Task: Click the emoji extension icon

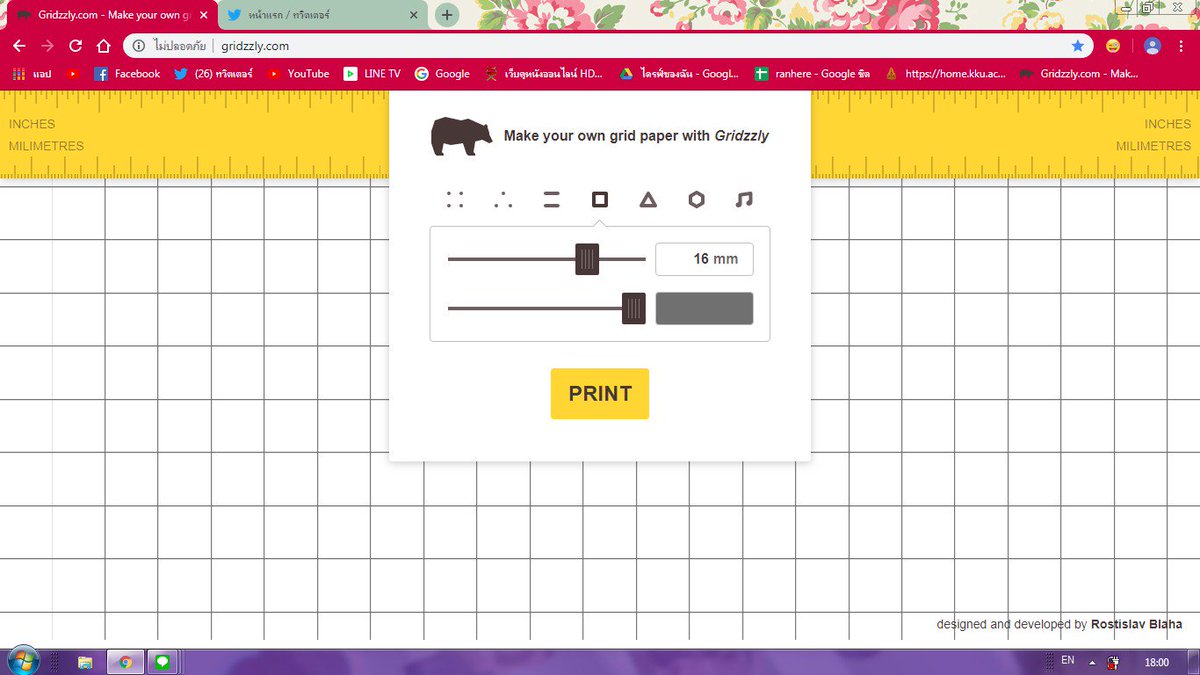Action: 1113,46
